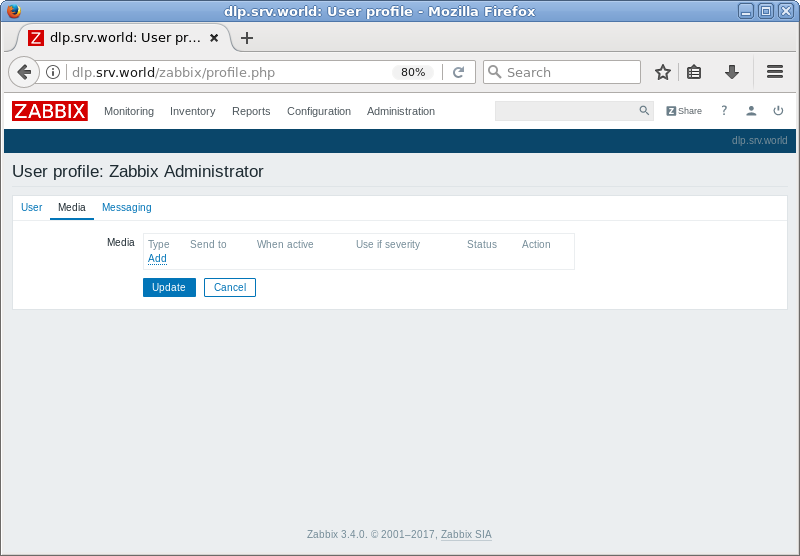Click the Firefox logo in title bar
Image resolution: width=800 pixels, height=556 pixels.
pos(14,11)
